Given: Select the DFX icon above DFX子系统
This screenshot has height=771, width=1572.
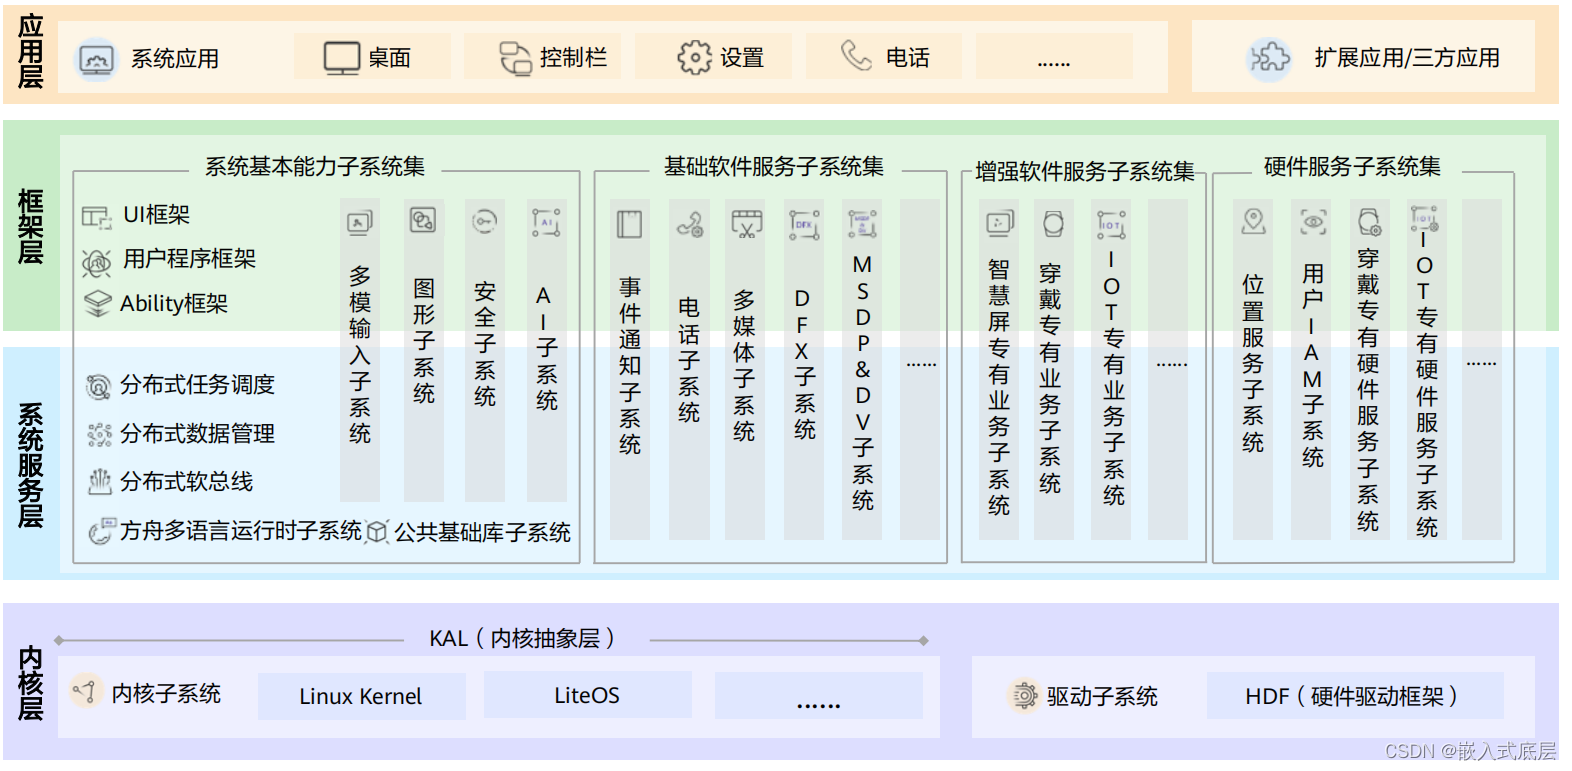Looking at the screenshot, I should tap(804, 225).
